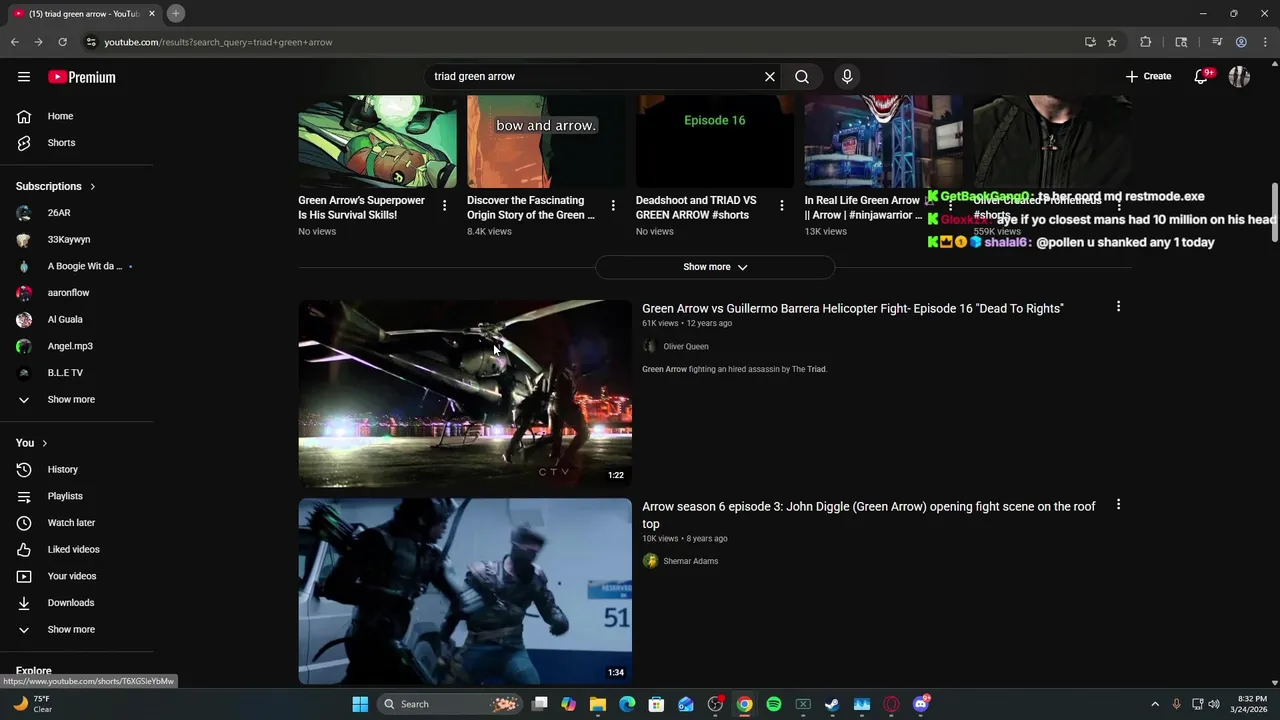The width and height of the screenshot is (1280, 720).
Task: Click the YouTube Premium logo
Action: pyautogui.click(x=82, y=77)
